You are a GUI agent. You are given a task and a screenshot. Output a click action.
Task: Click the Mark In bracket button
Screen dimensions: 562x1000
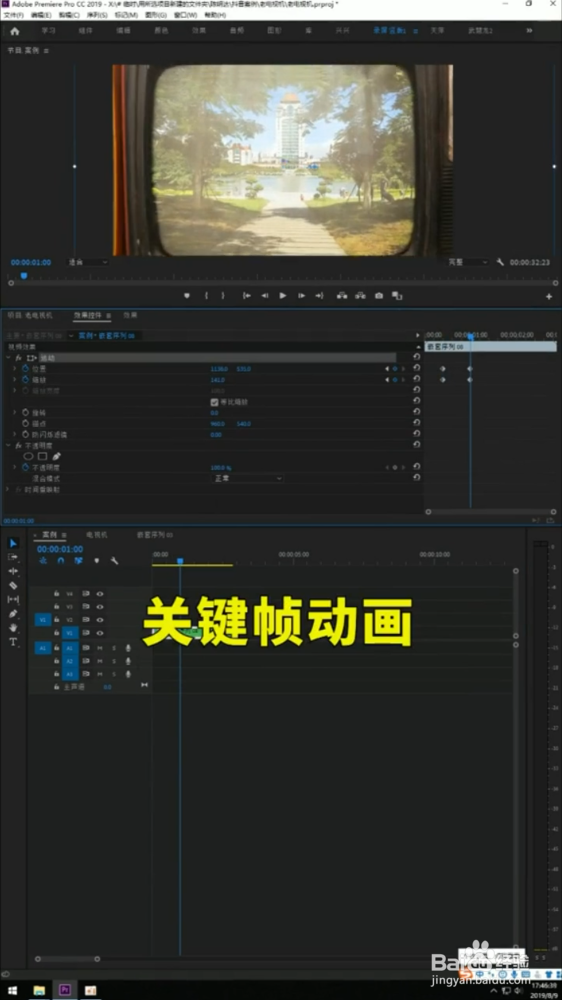coord(206,295)
